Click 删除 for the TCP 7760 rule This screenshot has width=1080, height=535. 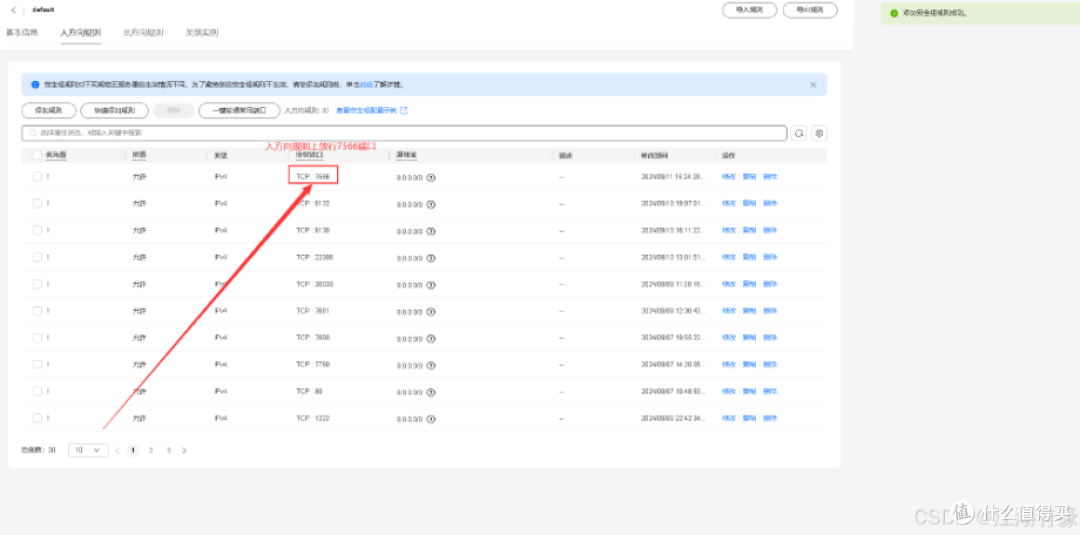click(x=770, y=364)
